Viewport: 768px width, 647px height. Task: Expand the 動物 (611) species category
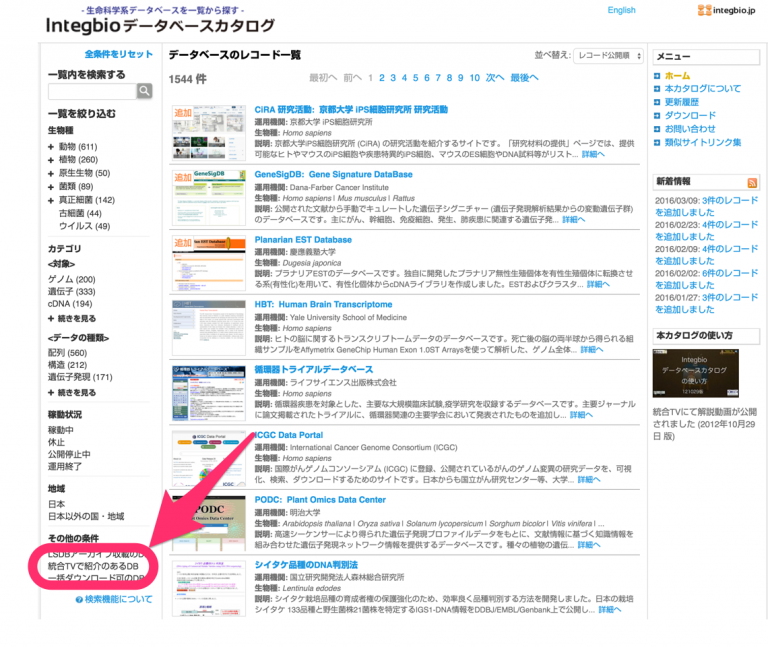click(51, 147)
